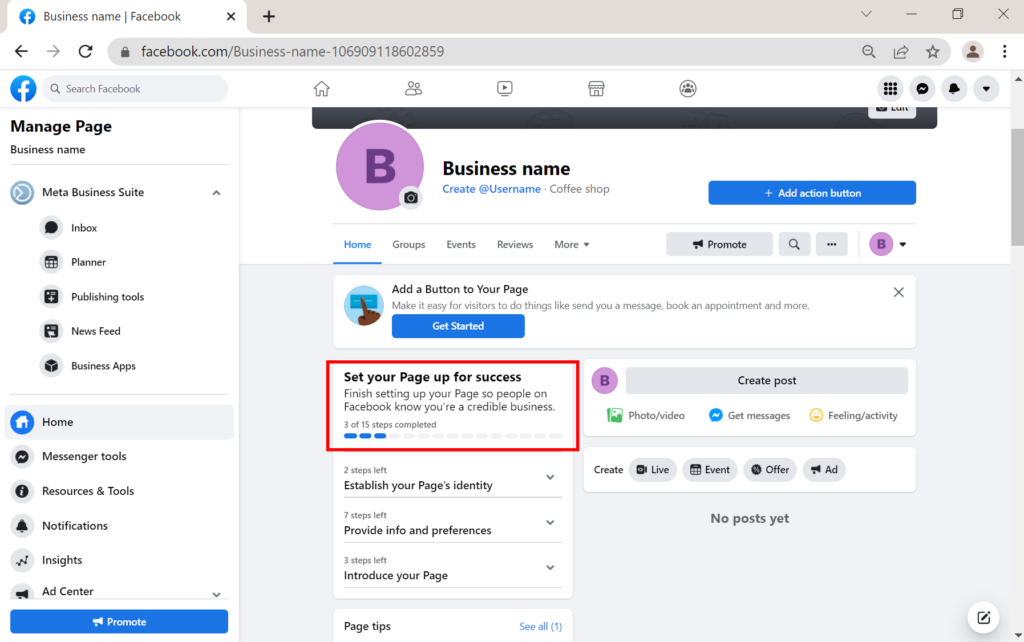The height and width of the screenshot is (642, 1024).
Task: Click the camera icon on profile picture
Action: (411, 197)
